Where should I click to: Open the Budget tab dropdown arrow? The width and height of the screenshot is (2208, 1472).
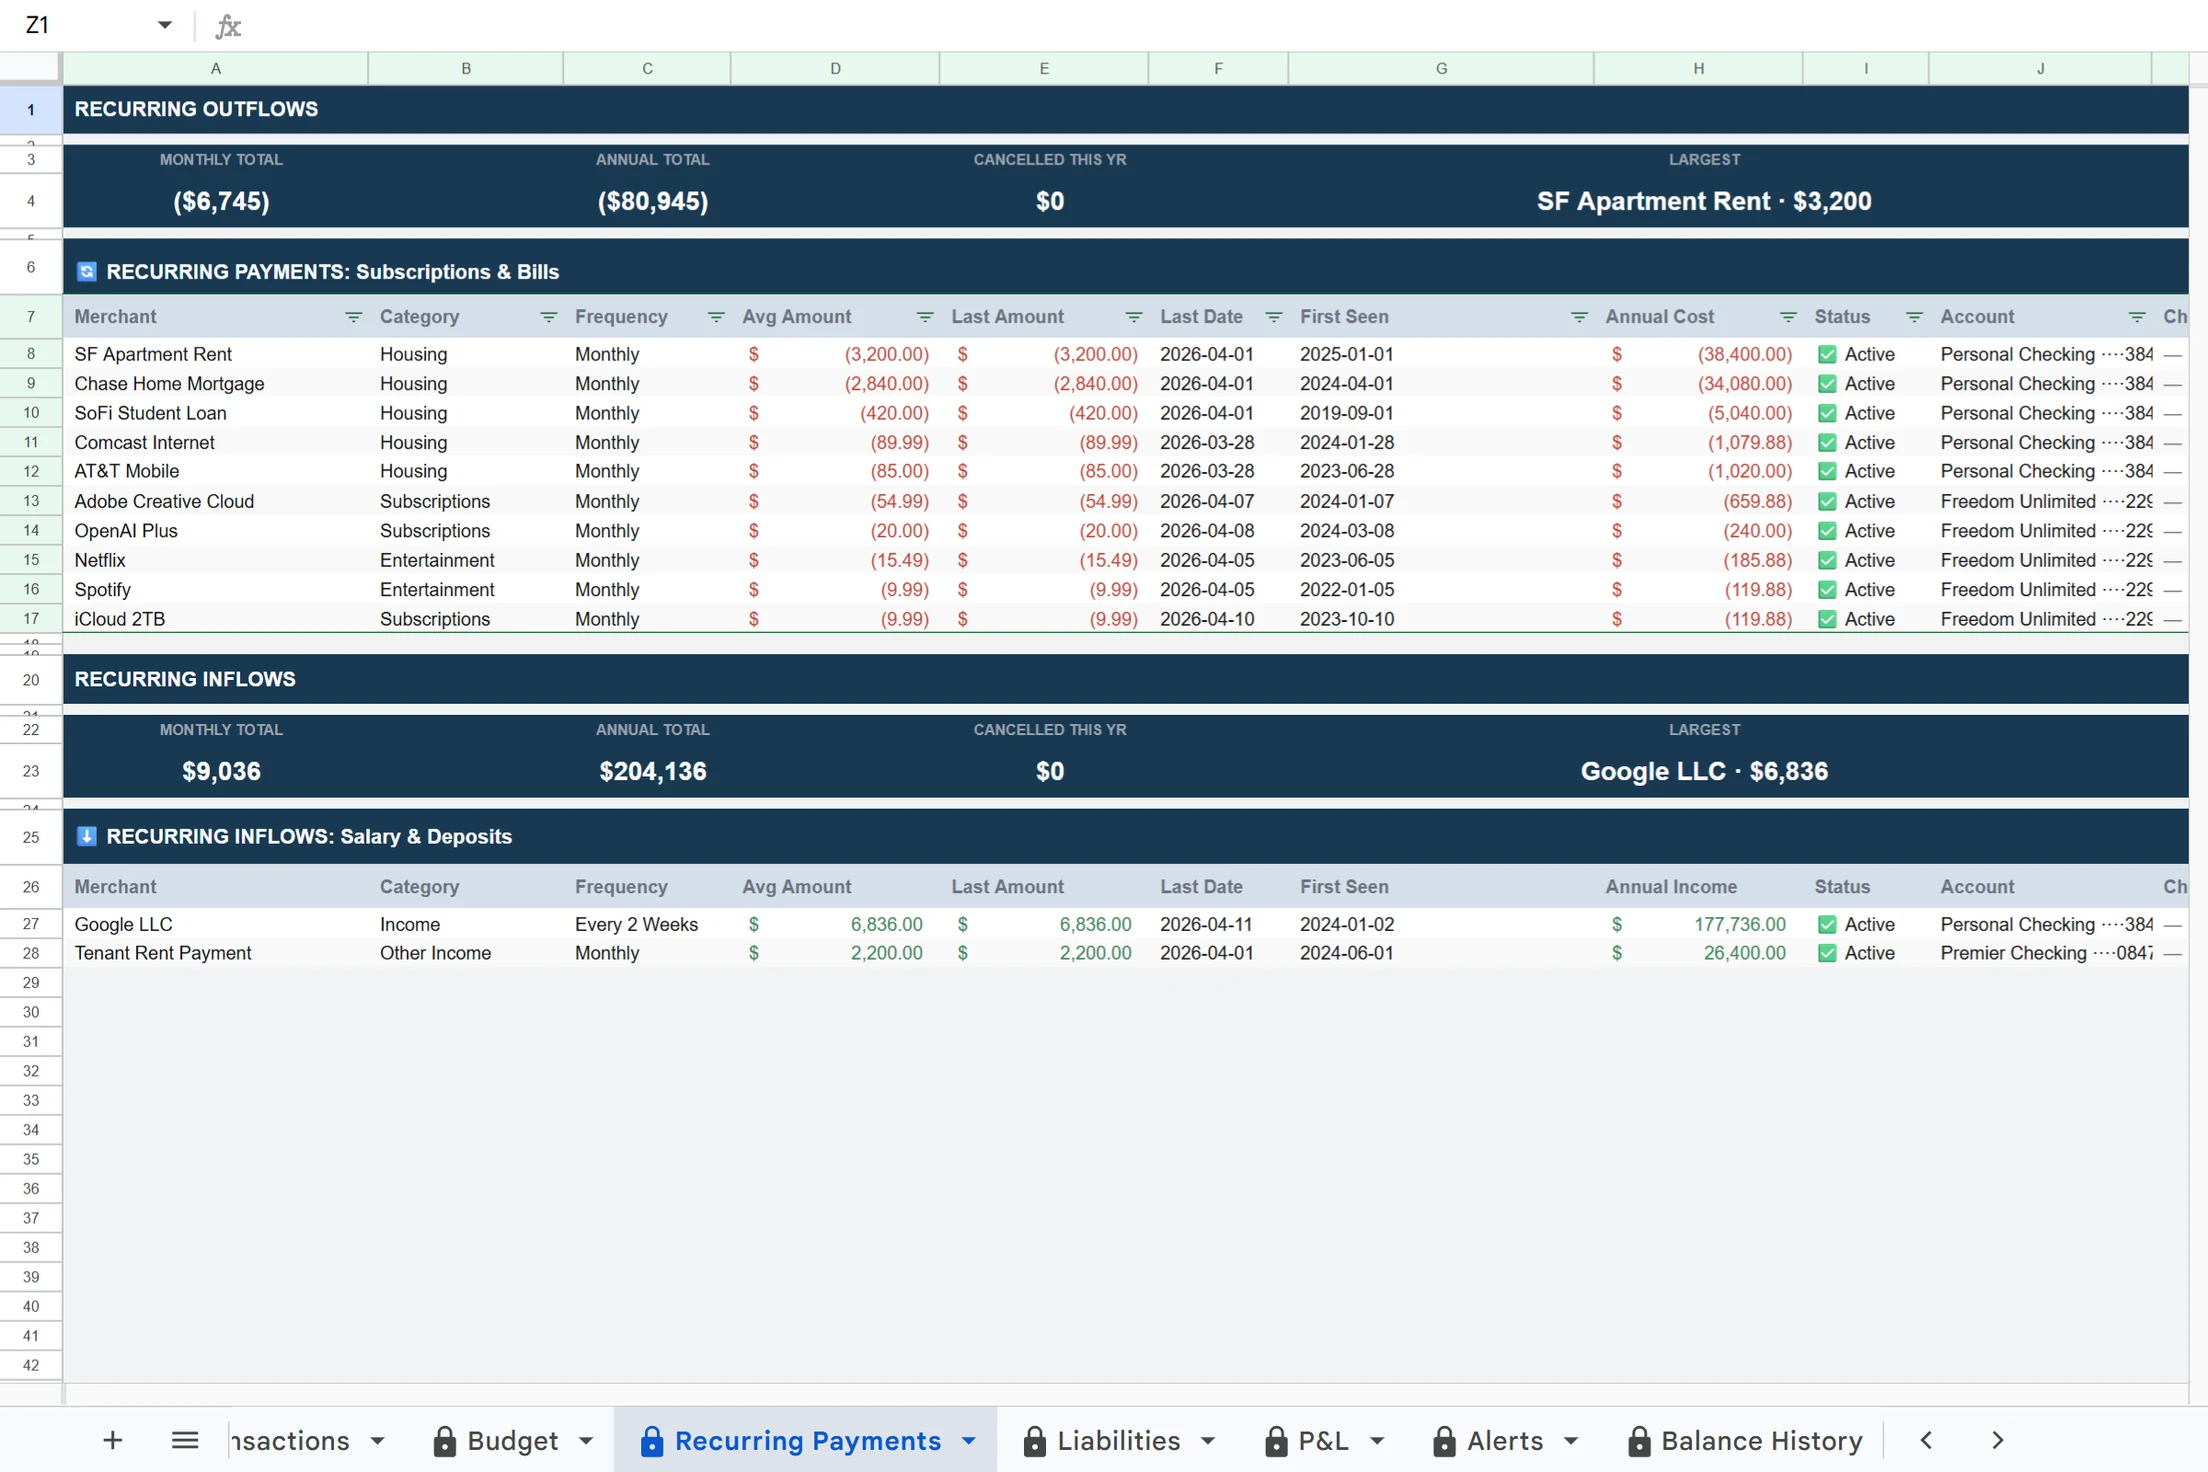tap(586, 1441)
